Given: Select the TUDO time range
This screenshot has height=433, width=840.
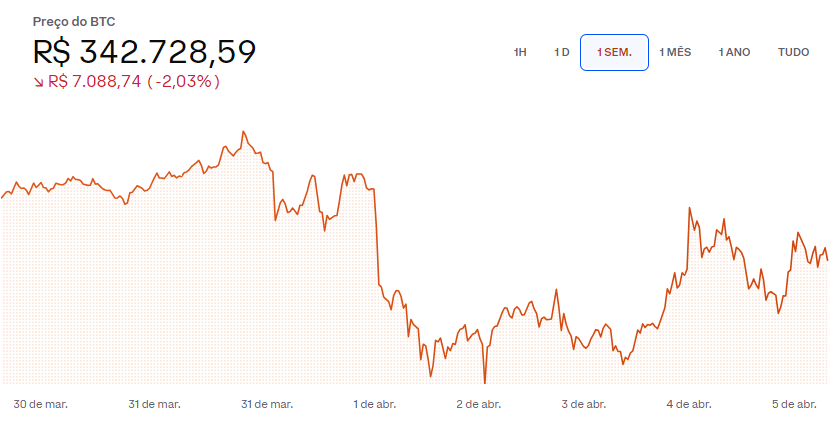Looking at the screenshot, I should (x=794, y=52).
